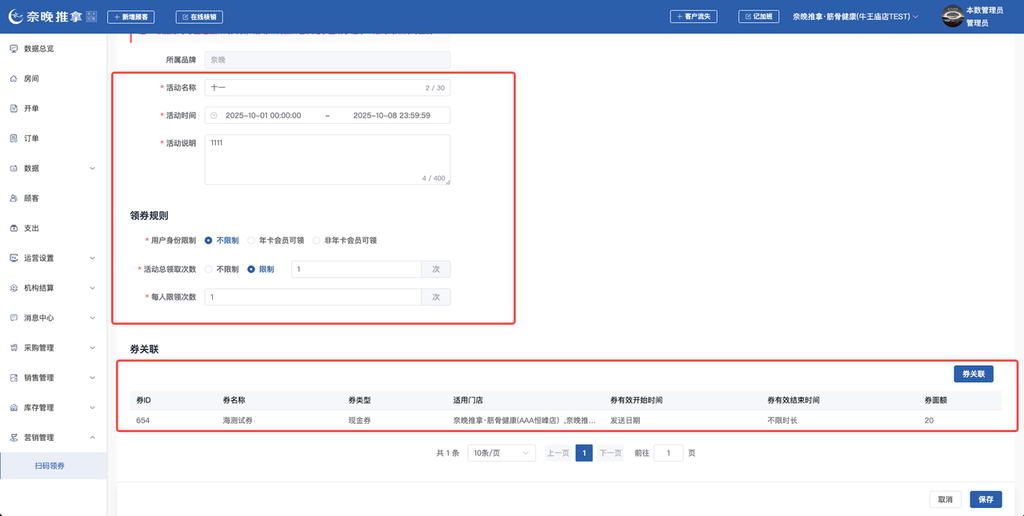This screenshot has width=1024, height=516.
Task: Click the 新增顾客 button
Action: (x=131, y=17)
